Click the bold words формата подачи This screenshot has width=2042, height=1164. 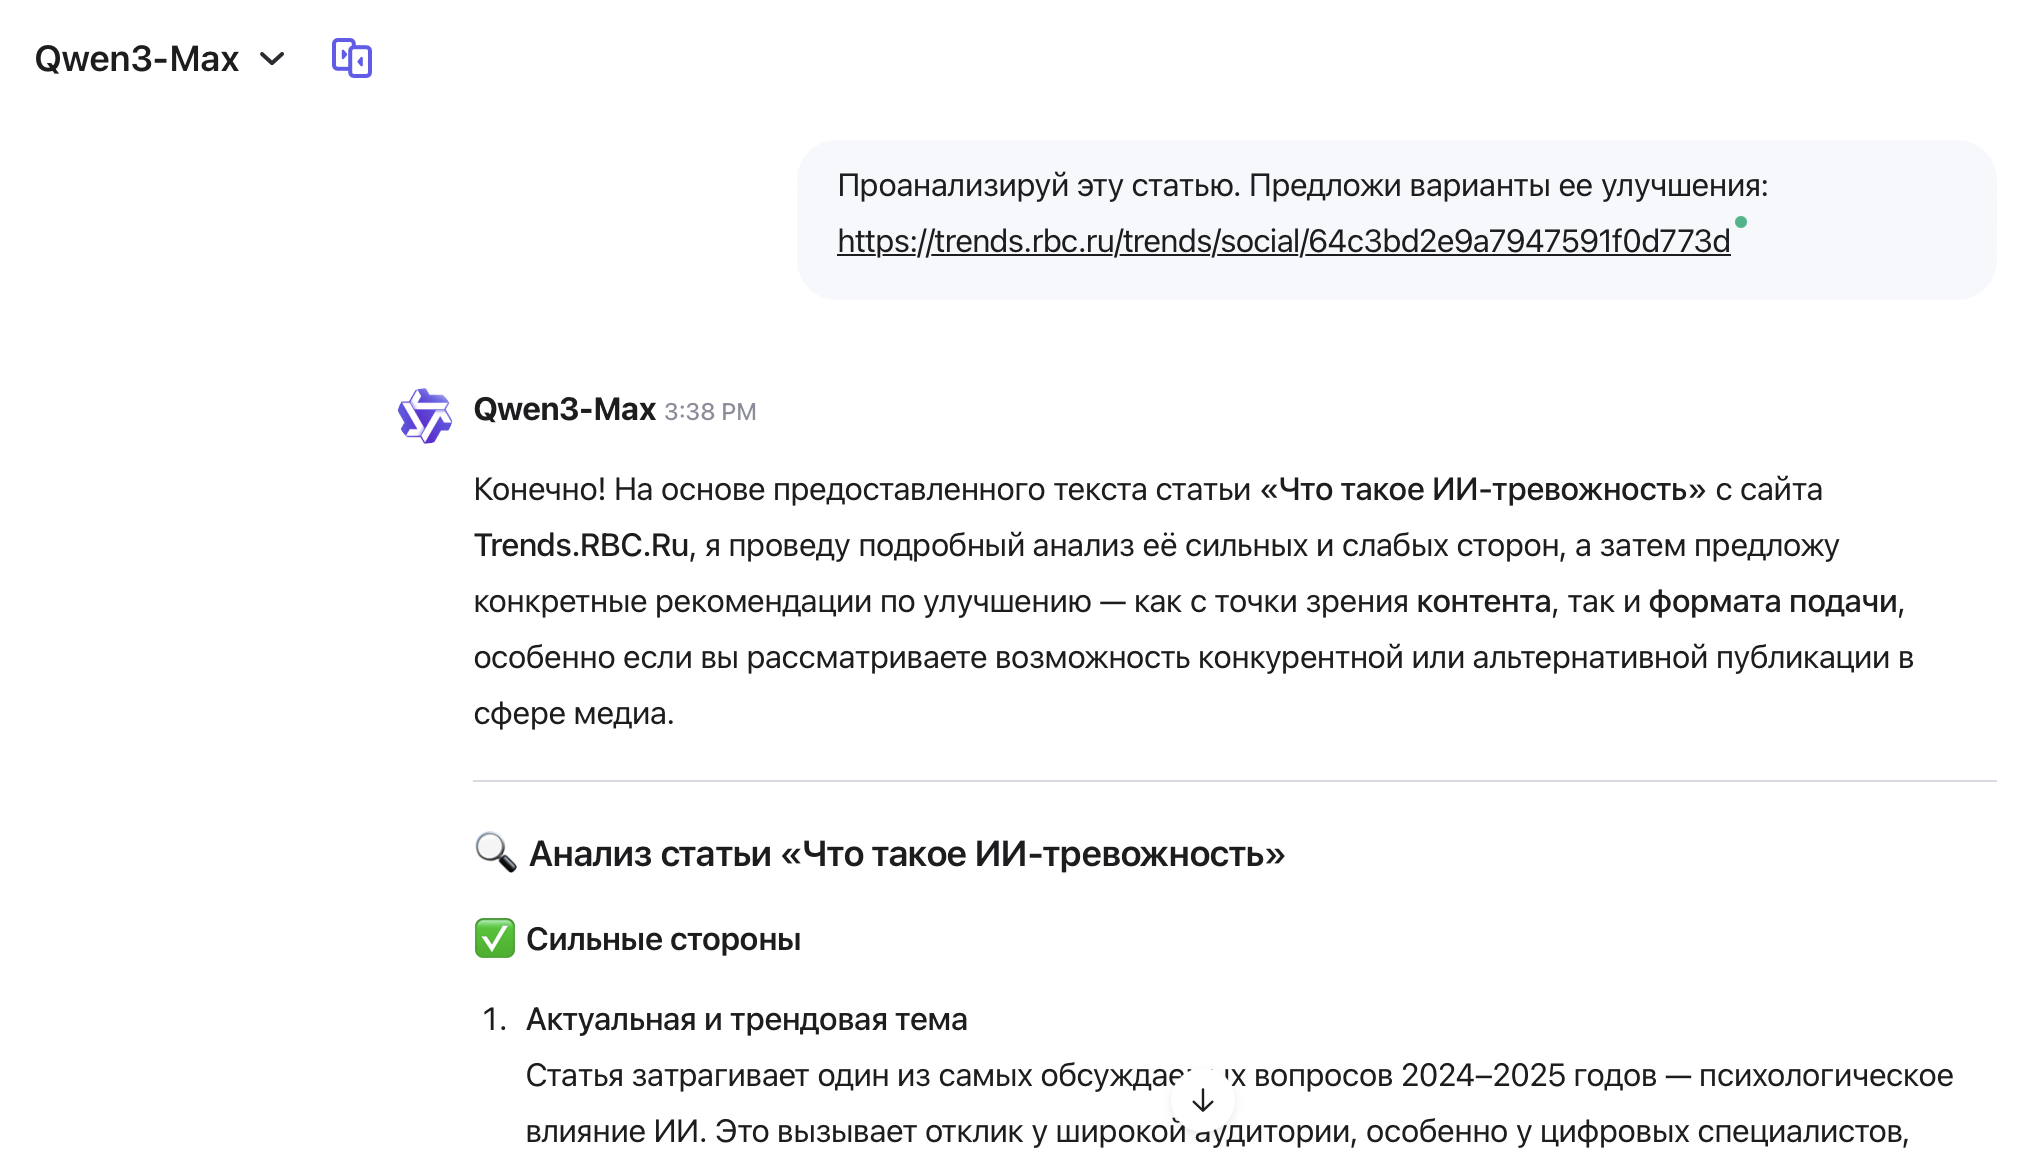pyautogui.click(x=1773, y=601)
